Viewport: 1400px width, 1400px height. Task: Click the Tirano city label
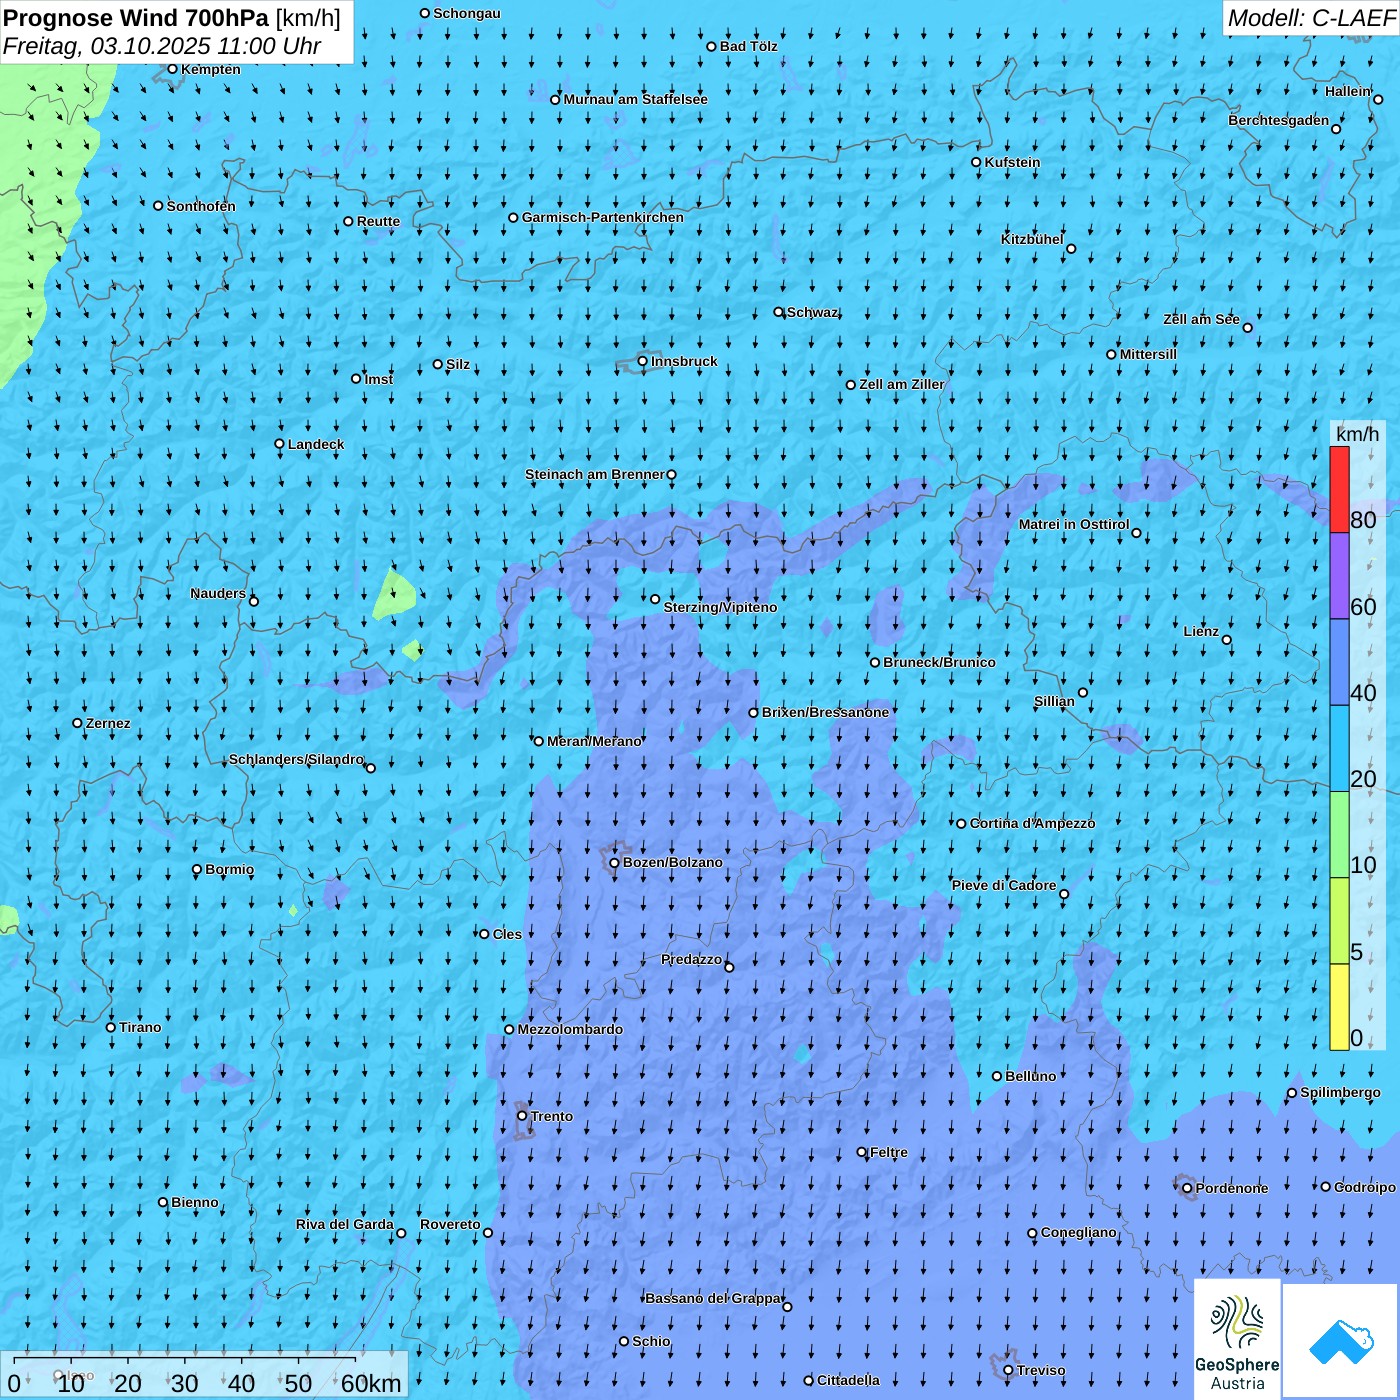pos(140,1027)
